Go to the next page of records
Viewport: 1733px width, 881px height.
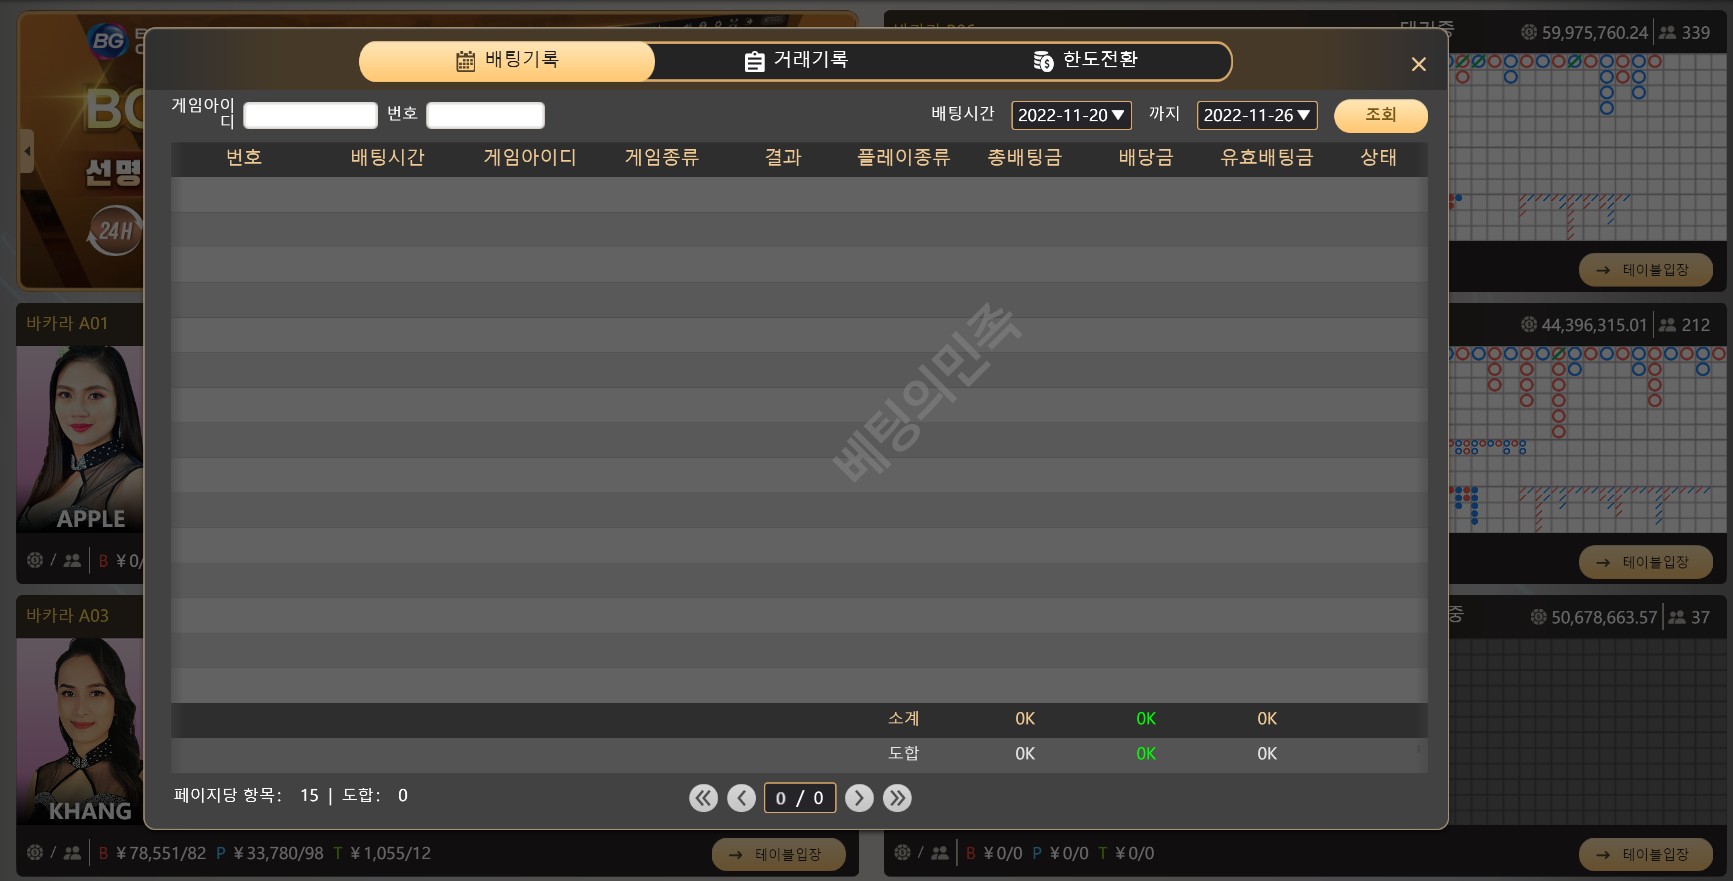click(859, 798)
